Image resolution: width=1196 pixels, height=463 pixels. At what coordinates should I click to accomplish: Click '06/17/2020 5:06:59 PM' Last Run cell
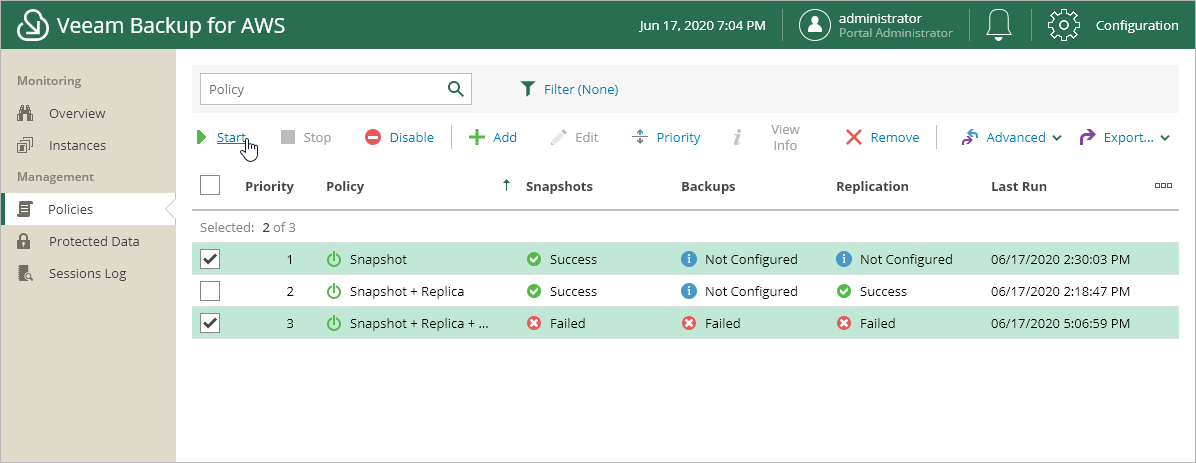click(1060, 323)
